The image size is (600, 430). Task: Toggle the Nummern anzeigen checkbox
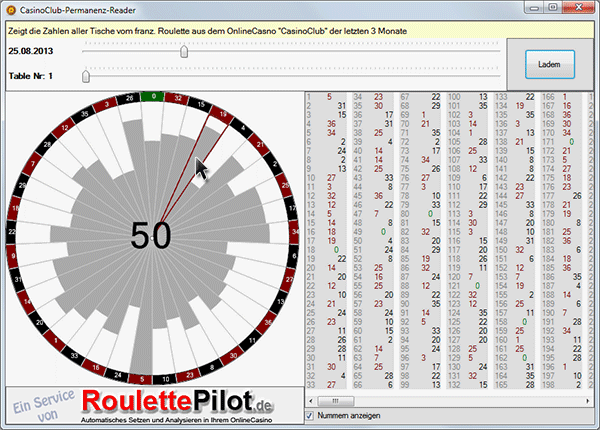(x=310, y=415)
